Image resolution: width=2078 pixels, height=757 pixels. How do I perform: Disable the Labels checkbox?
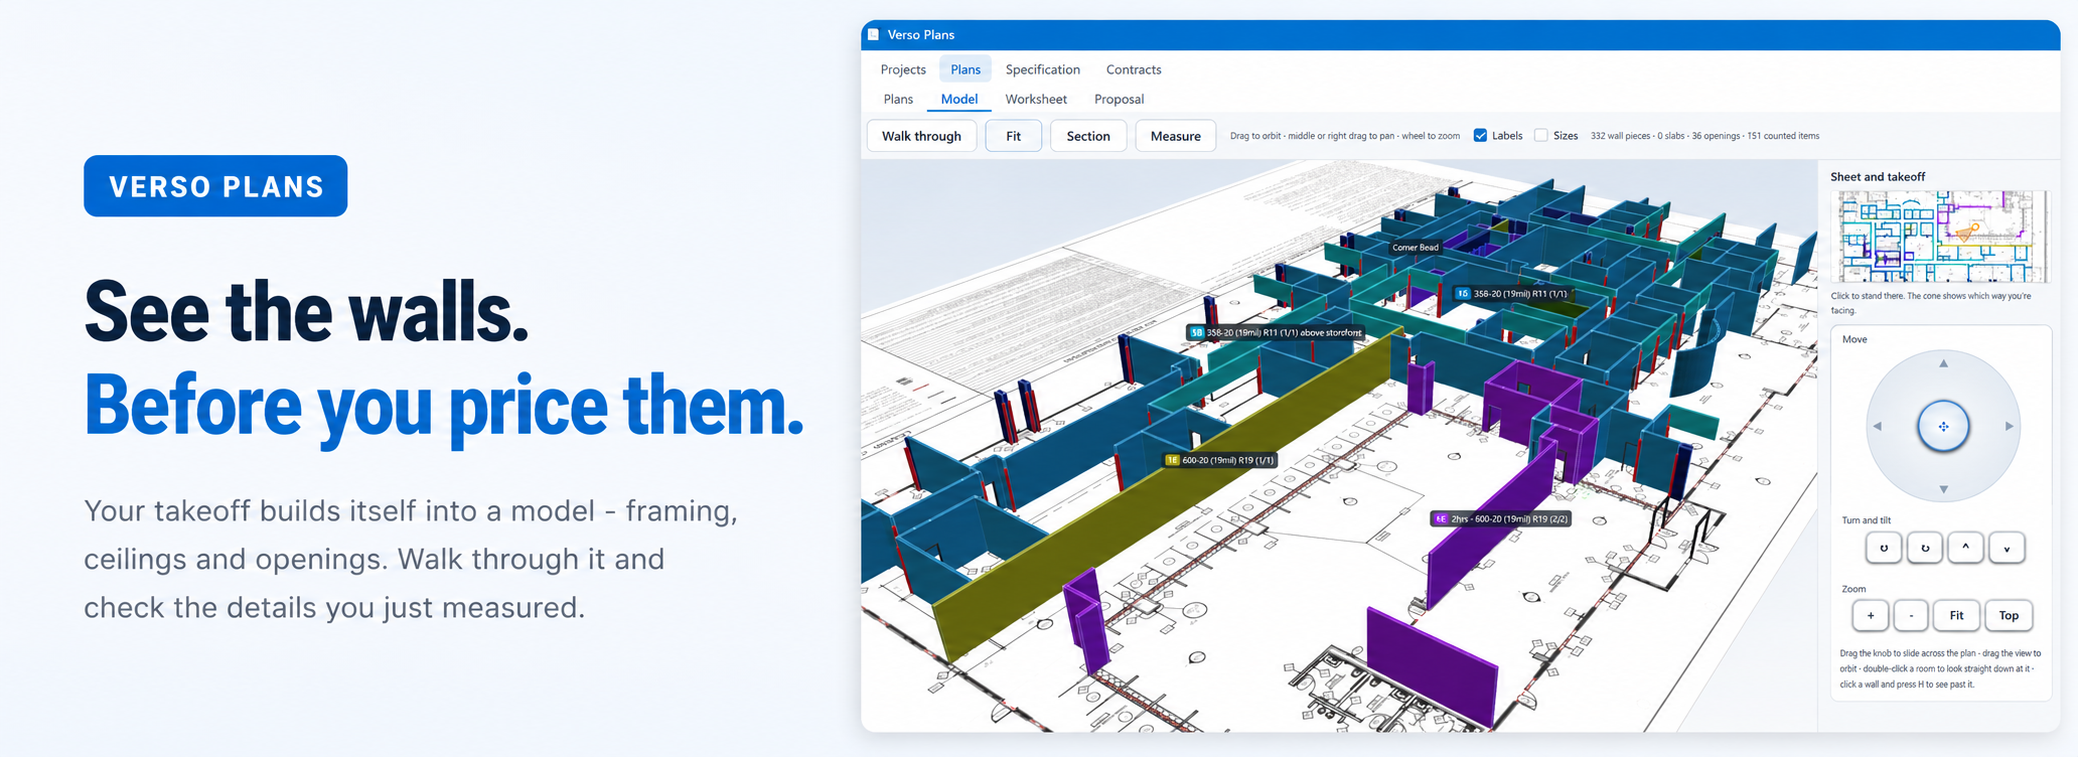[x=1480, y=136]
